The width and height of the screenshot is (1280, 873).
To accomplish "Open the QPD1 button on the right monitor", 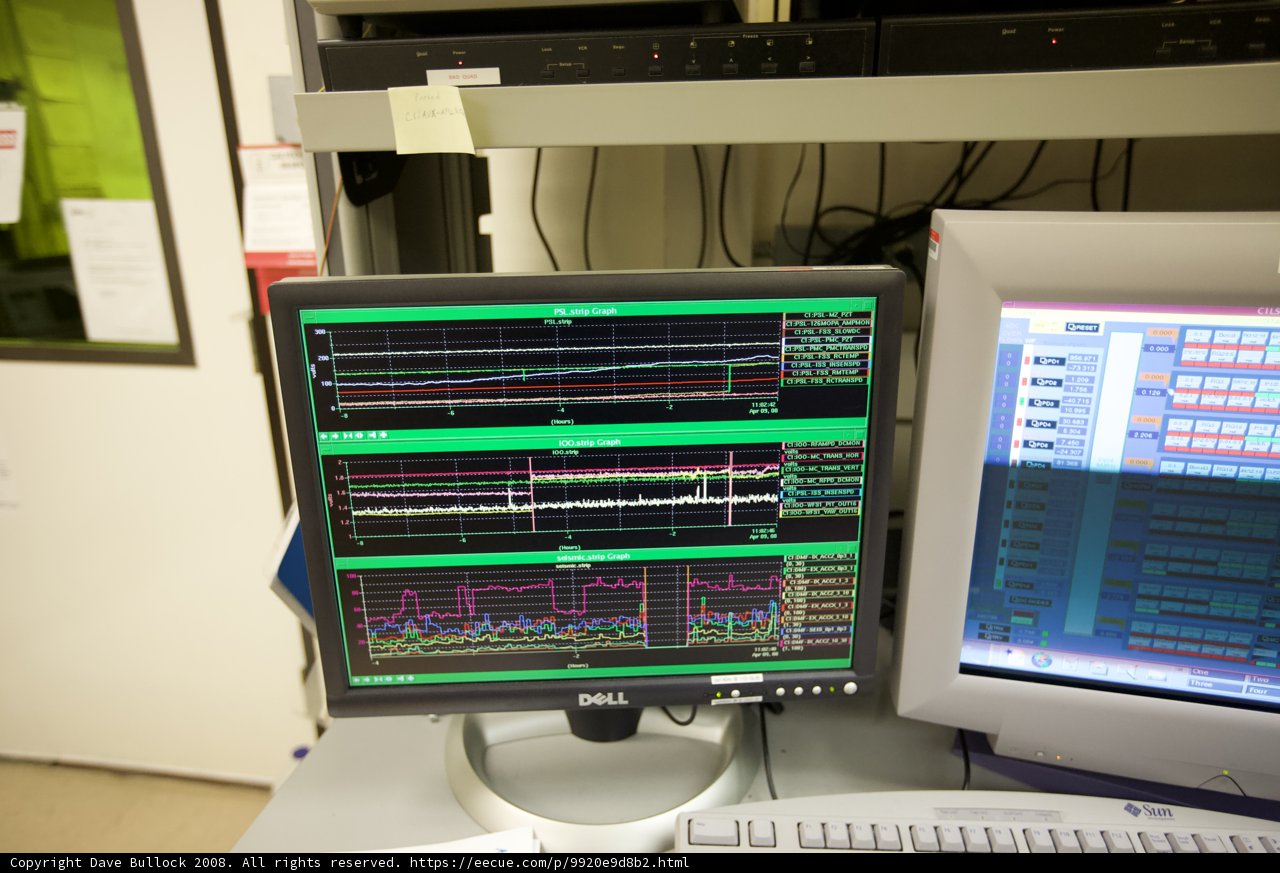I will [x=1050, y=361].
